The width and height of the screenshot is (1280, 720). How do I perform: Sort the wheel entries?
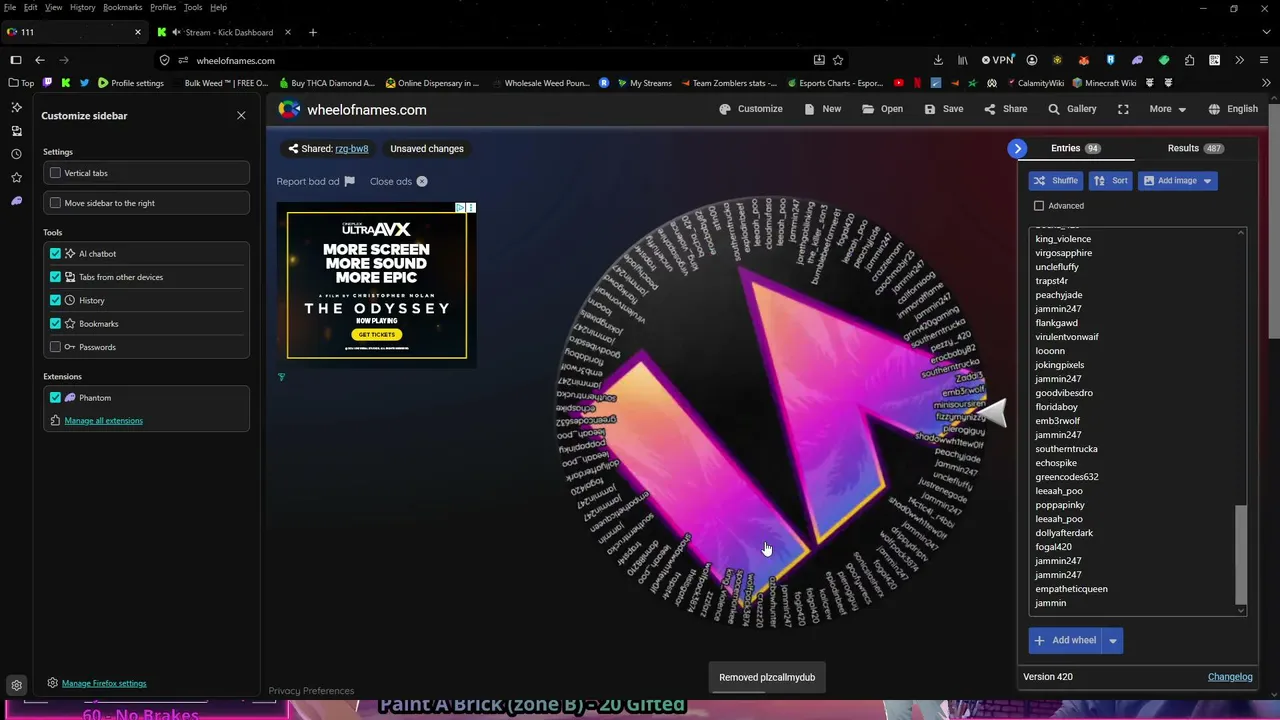pyautogui.click(x=1111, y=181)
